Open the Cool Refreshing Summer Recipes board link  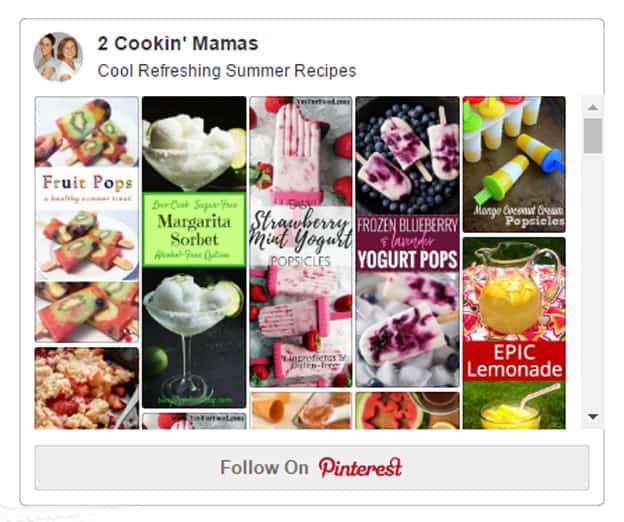pos(227,71)
